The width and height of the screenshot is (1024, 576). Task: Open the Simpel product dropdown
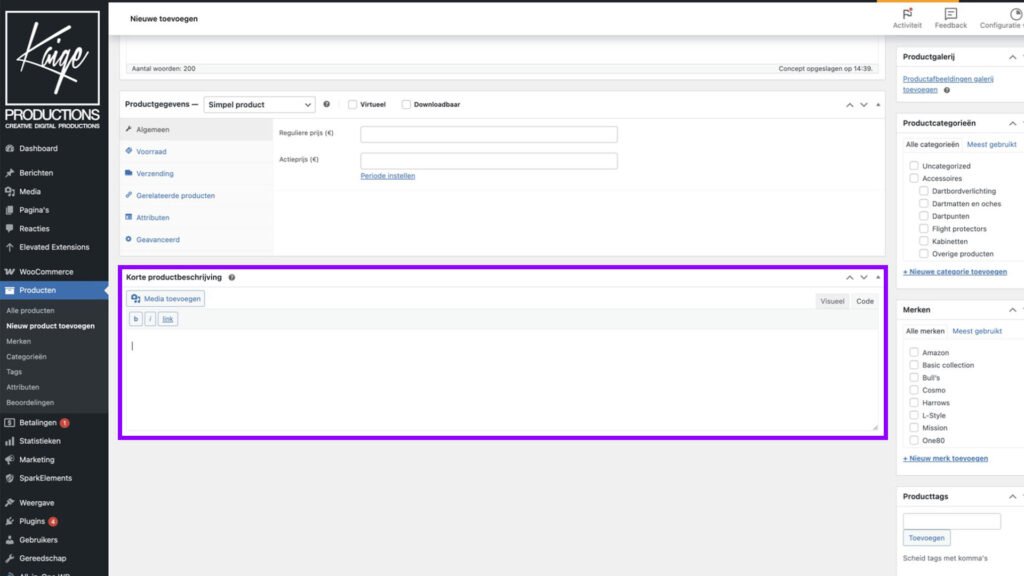[259, 103]
